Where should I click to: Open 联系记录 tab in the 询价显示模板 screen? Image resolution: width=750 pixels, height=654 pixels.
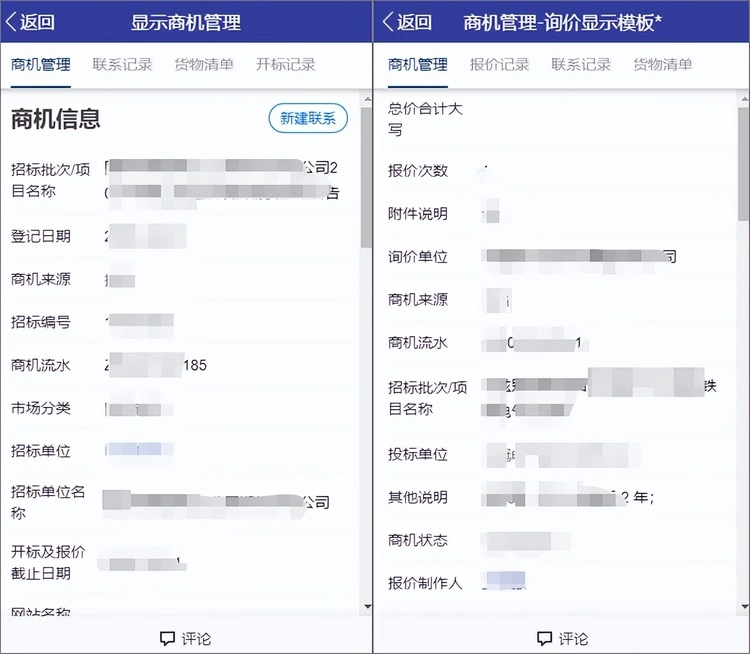581,65
